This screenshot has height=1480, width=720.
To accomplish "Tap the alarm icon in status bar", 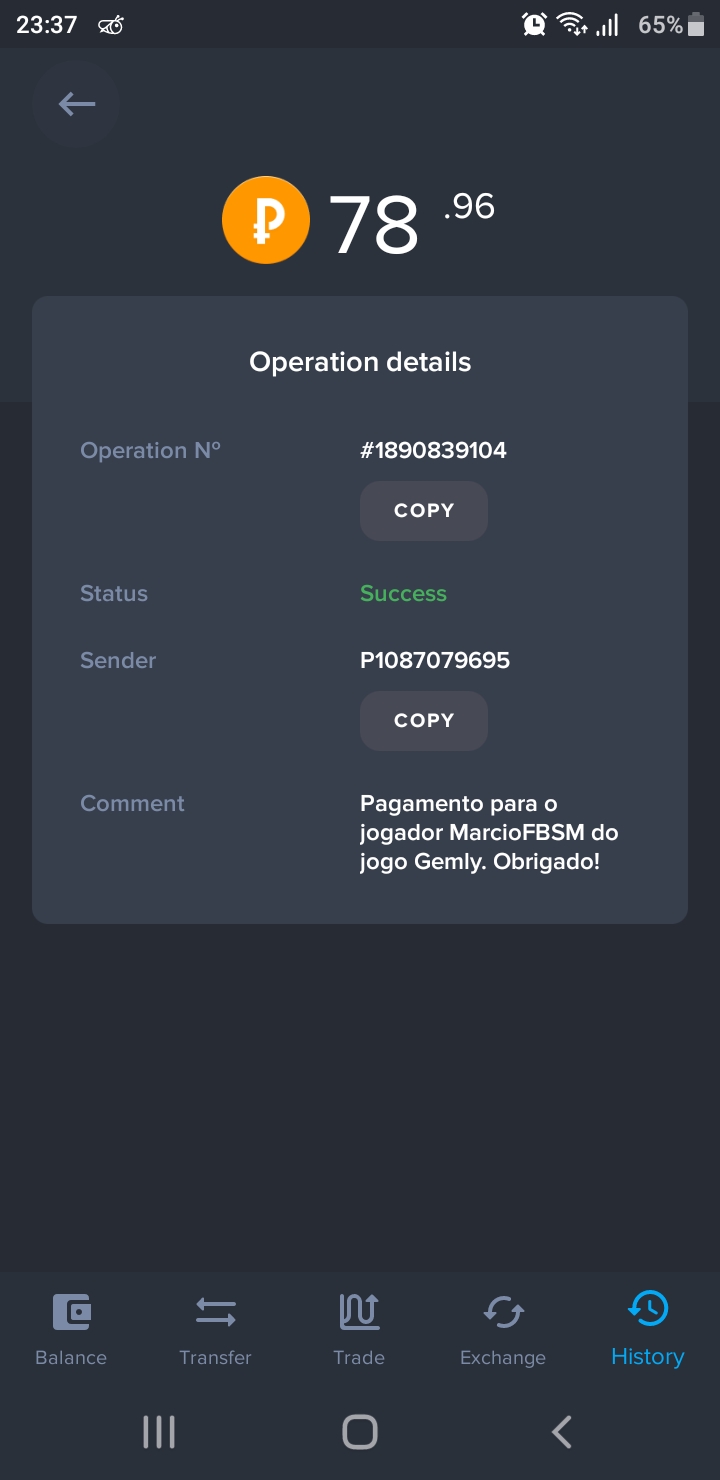I will (x=534, y=24).
